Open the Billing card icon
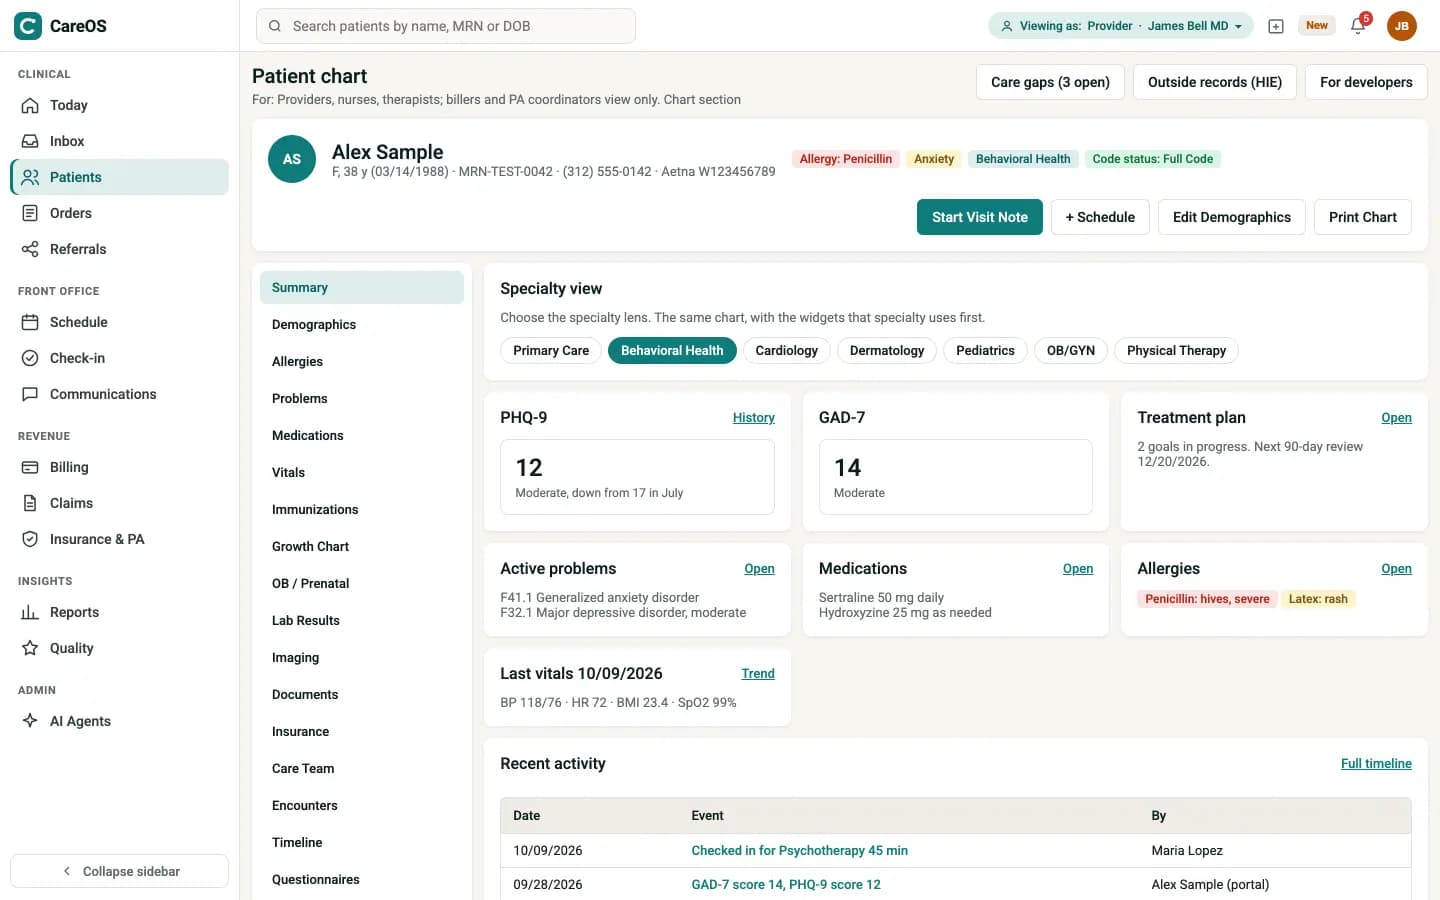Viewport: 1440px width, 900px height. (x=30, y=467)
